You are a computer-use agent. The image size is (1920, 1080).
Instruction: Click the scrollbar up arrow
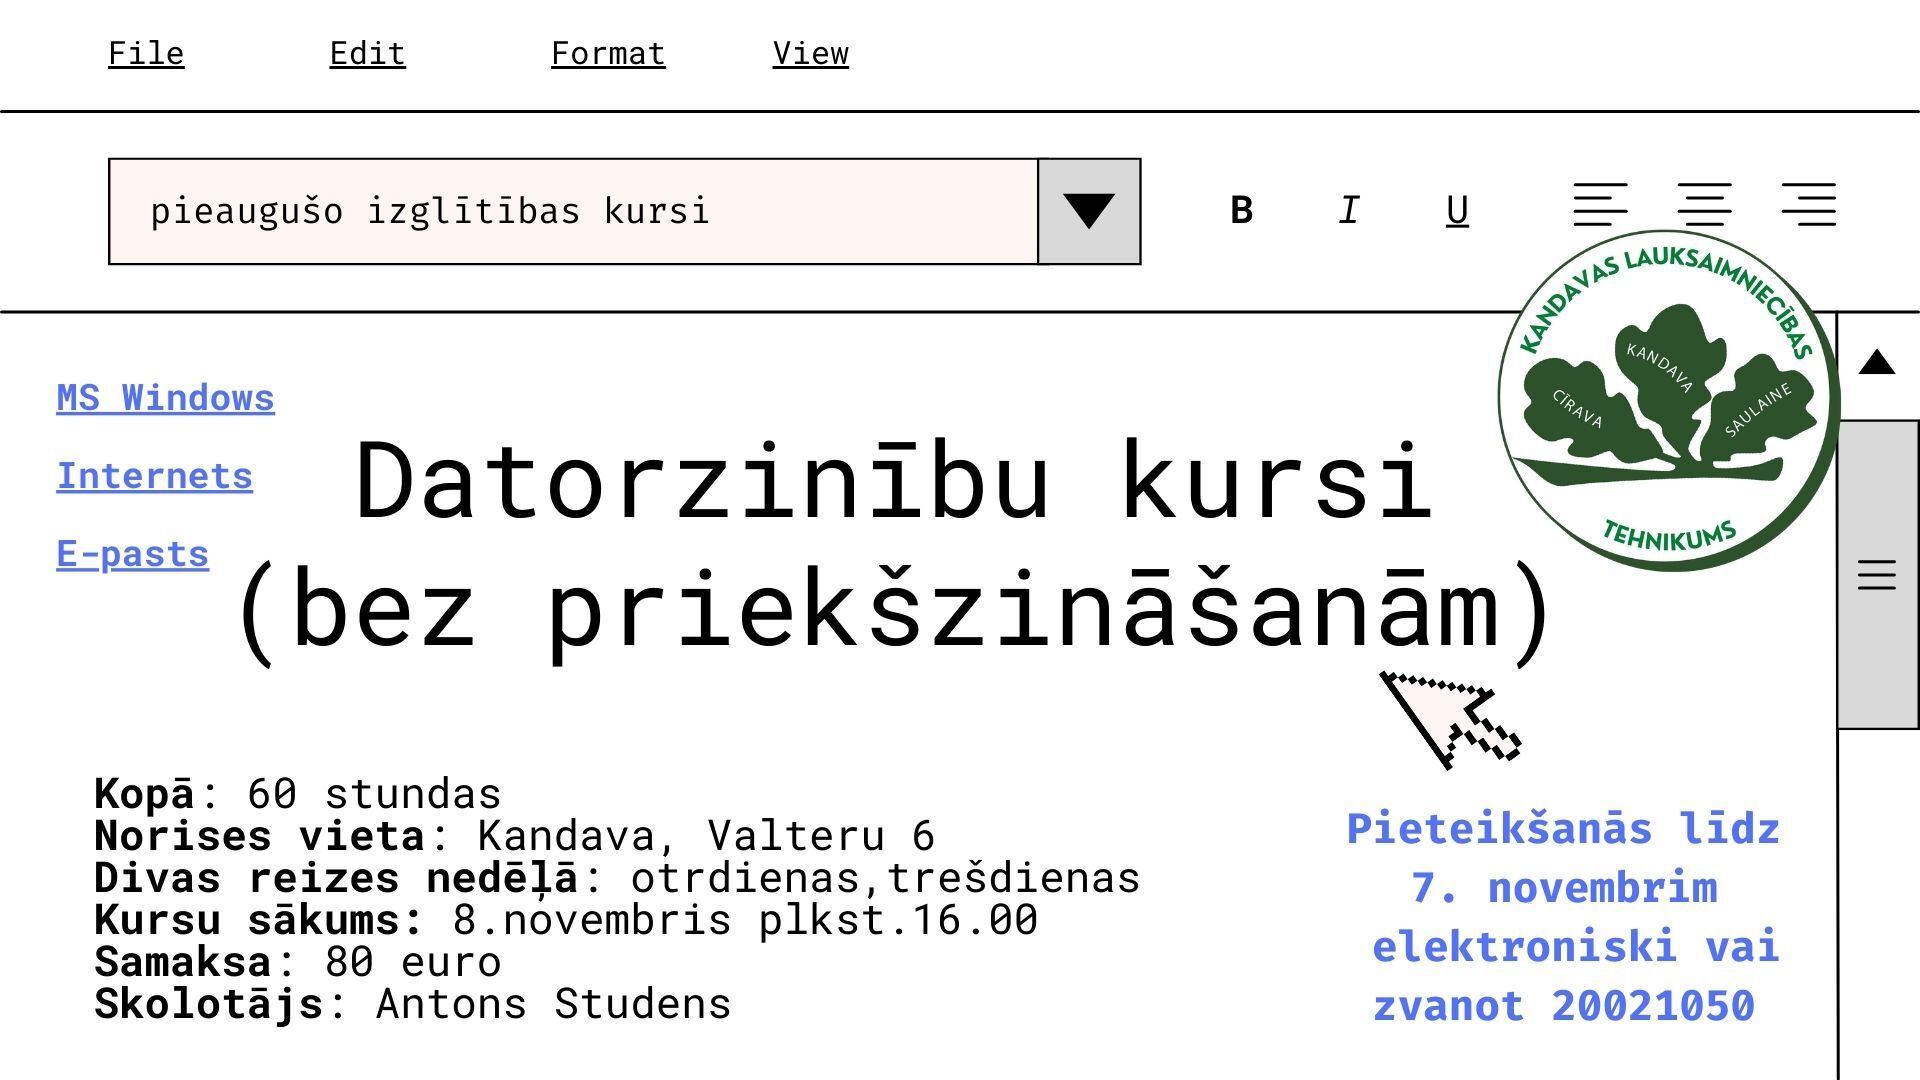[x=1877, y=363]
